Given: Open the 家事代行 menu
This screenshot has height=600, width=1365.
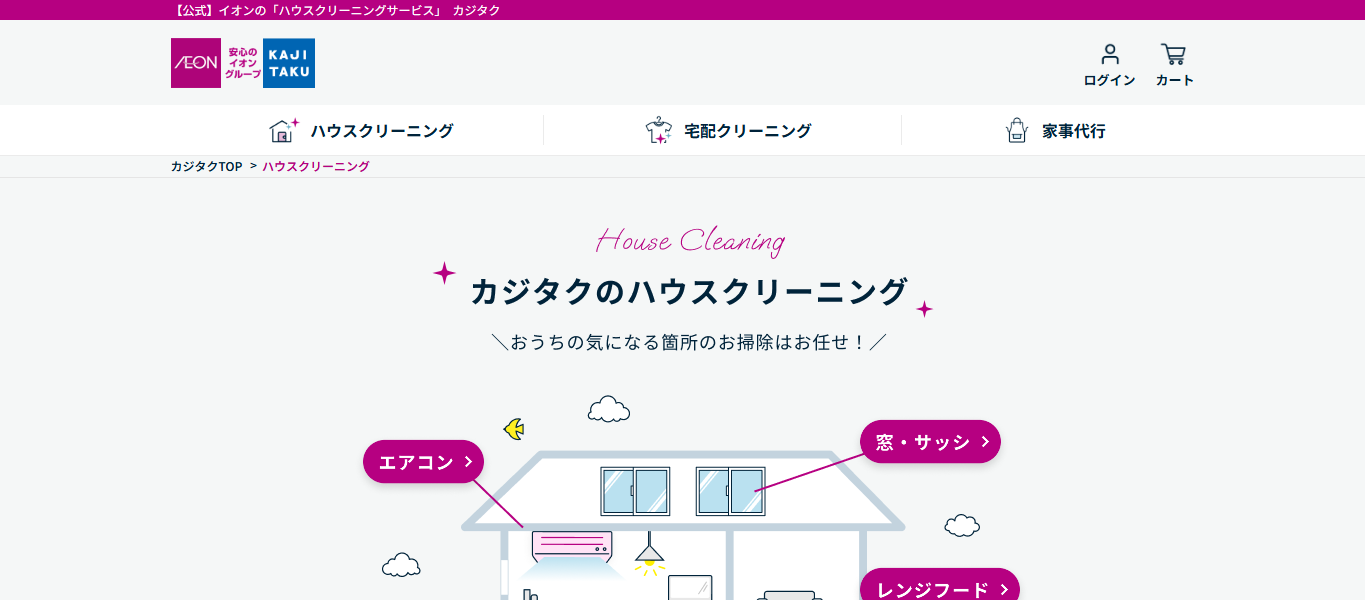Looking at the screenshot, I should tap(1055, 130).
